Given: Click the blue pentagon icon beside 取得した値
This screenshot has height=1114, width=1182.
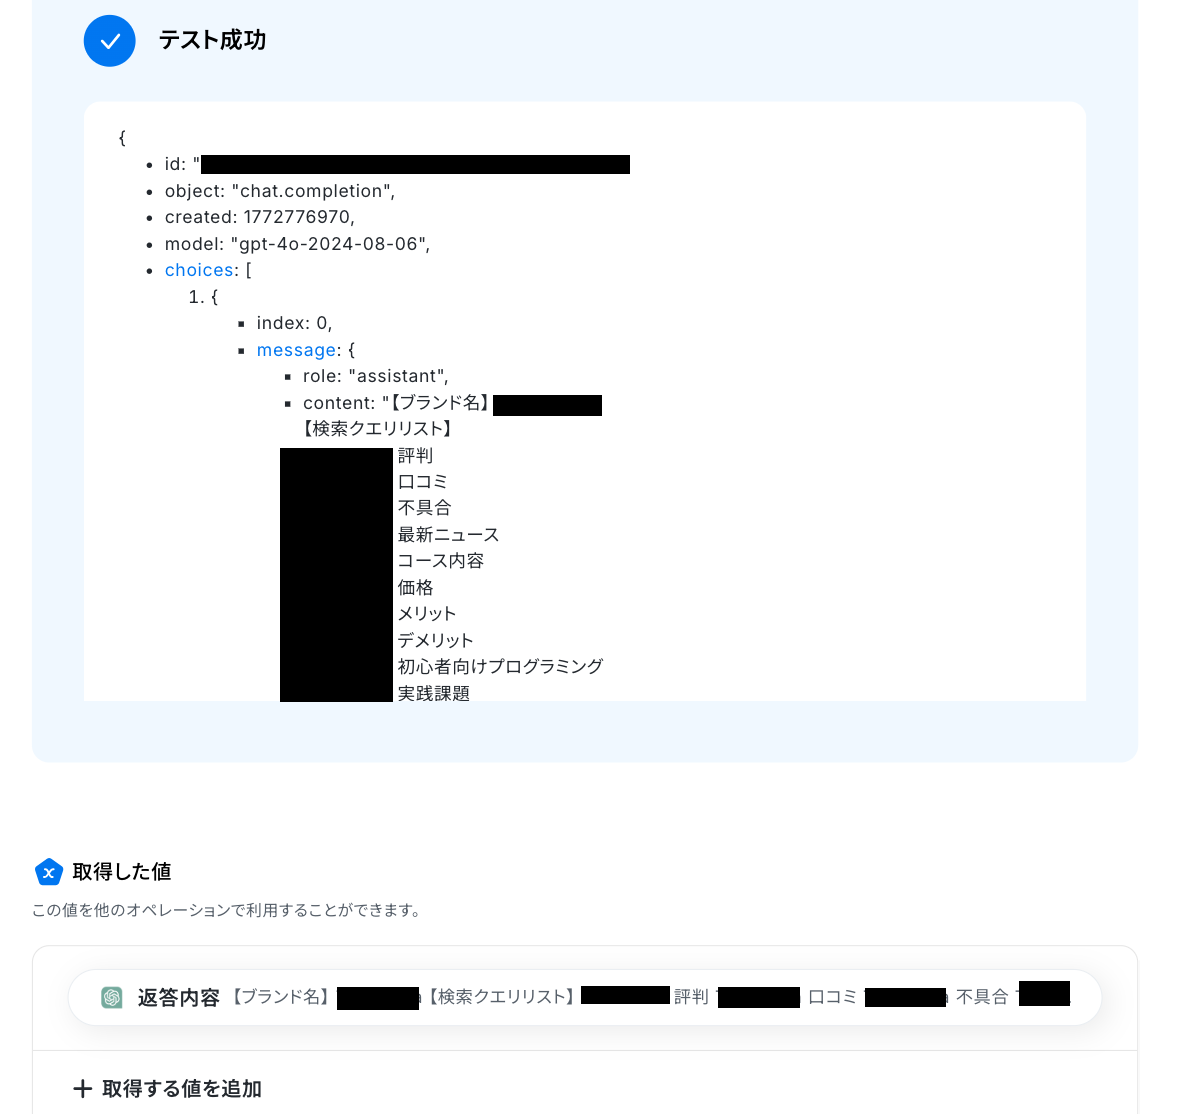Looking at the screenshot, I should [x=49, y=872].
